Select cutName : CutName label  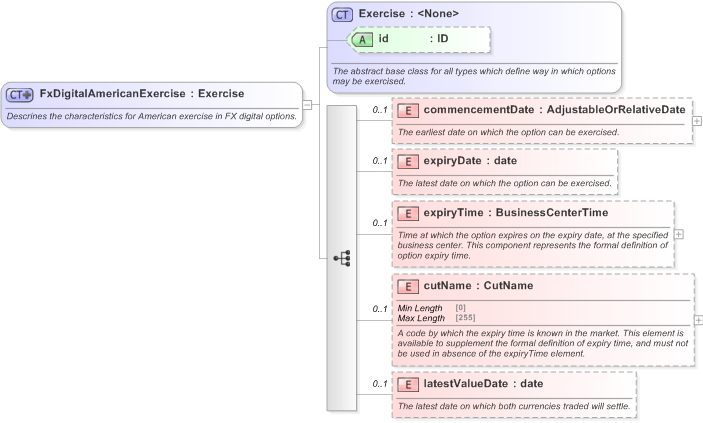coord(478,286)
